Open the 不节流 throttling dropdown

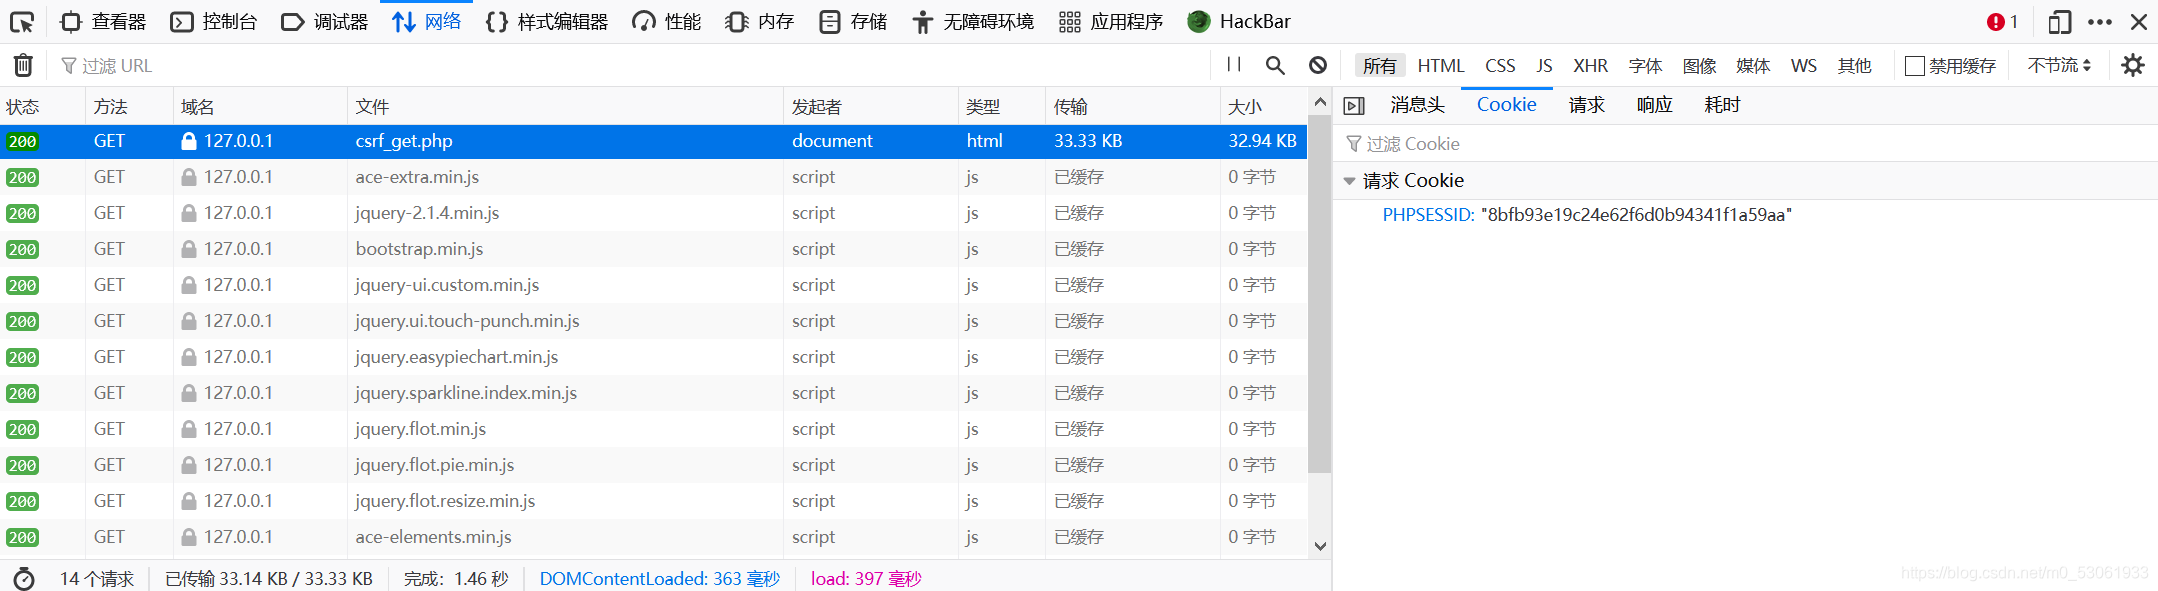coord(2059,65)
